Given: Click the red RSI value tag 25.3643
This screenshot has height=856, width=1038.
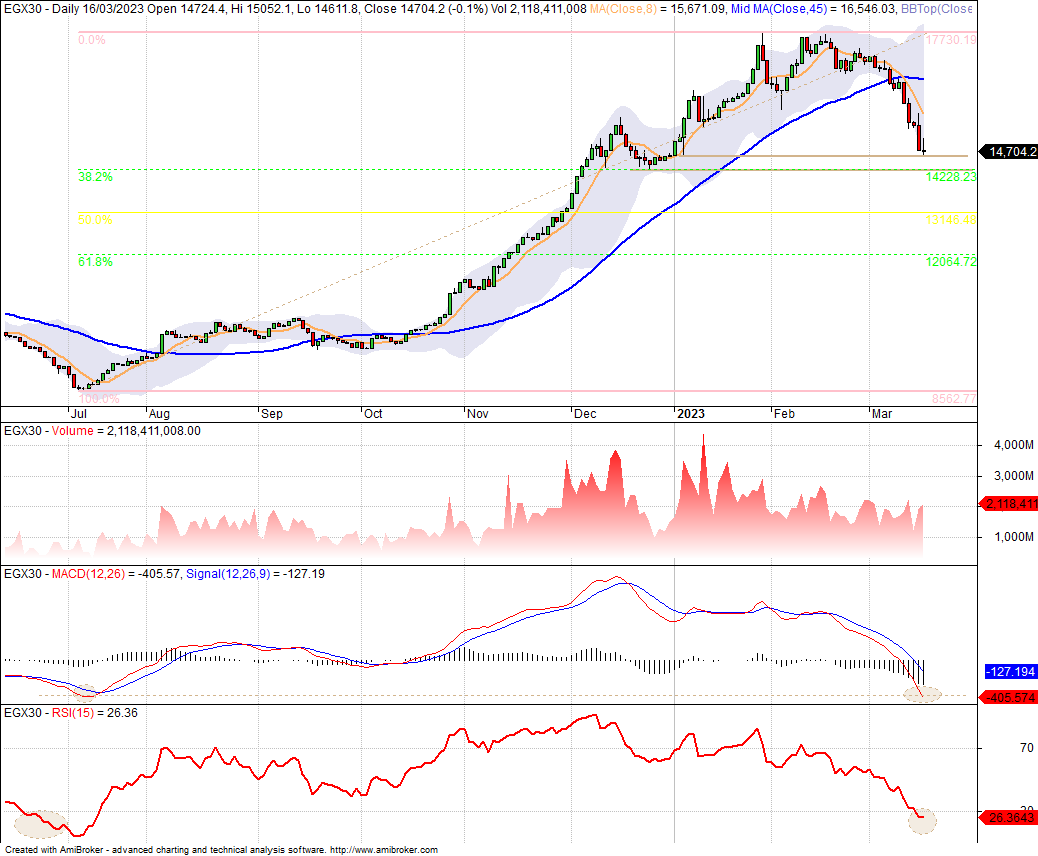Looking at the screenshot, I should [1010, 818].
